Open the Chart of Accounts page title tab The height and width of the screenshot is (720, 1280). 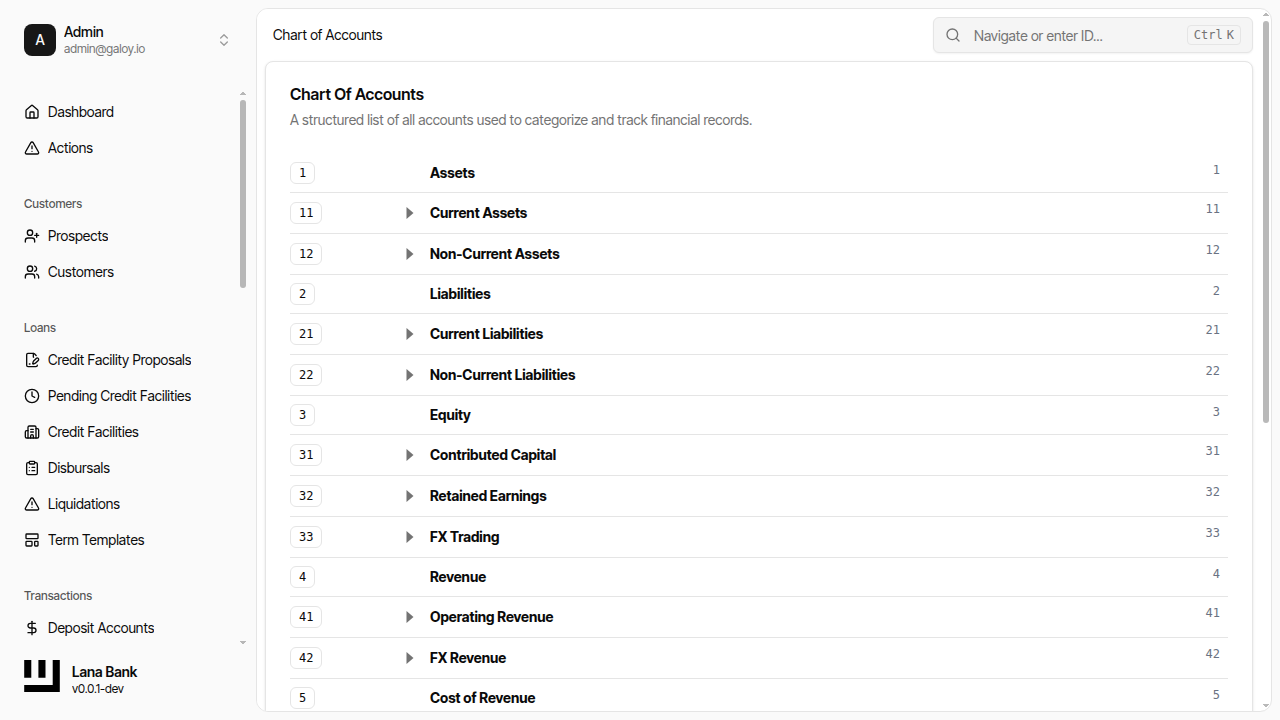tap(327, 34)
